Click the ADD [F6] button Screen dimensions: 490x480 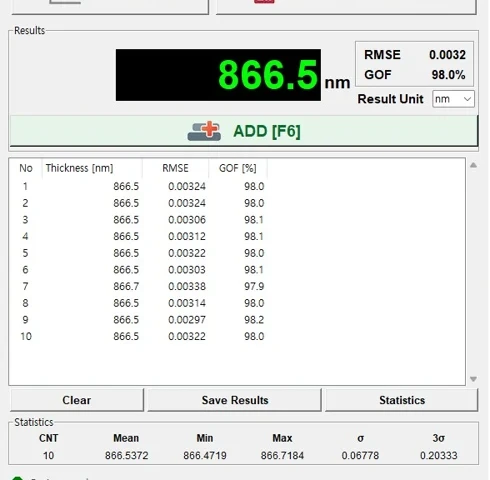point(244,131)
